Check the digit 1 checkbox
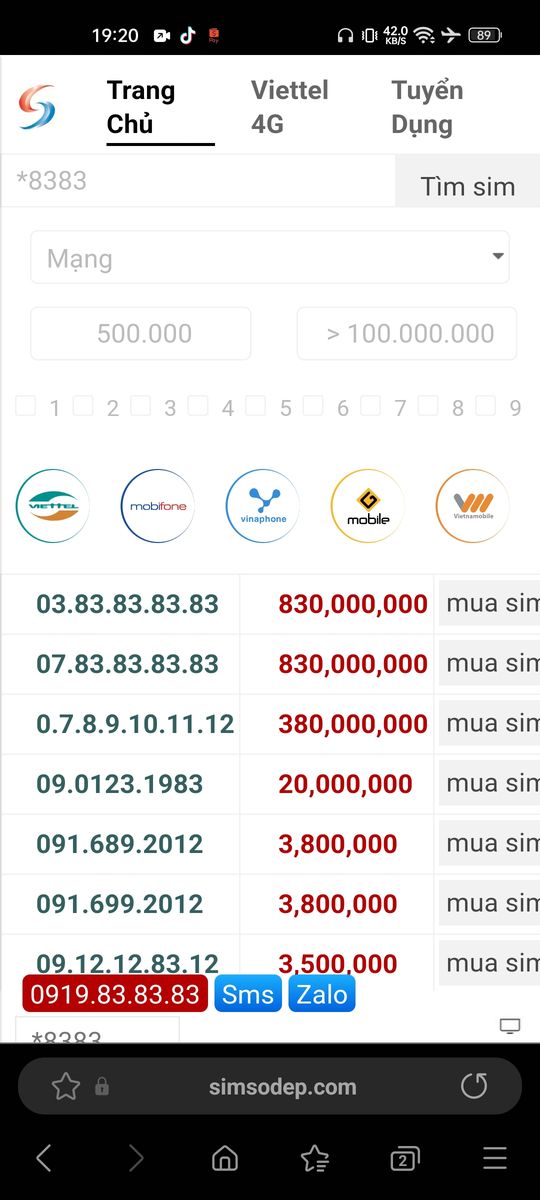 (25, 405)
